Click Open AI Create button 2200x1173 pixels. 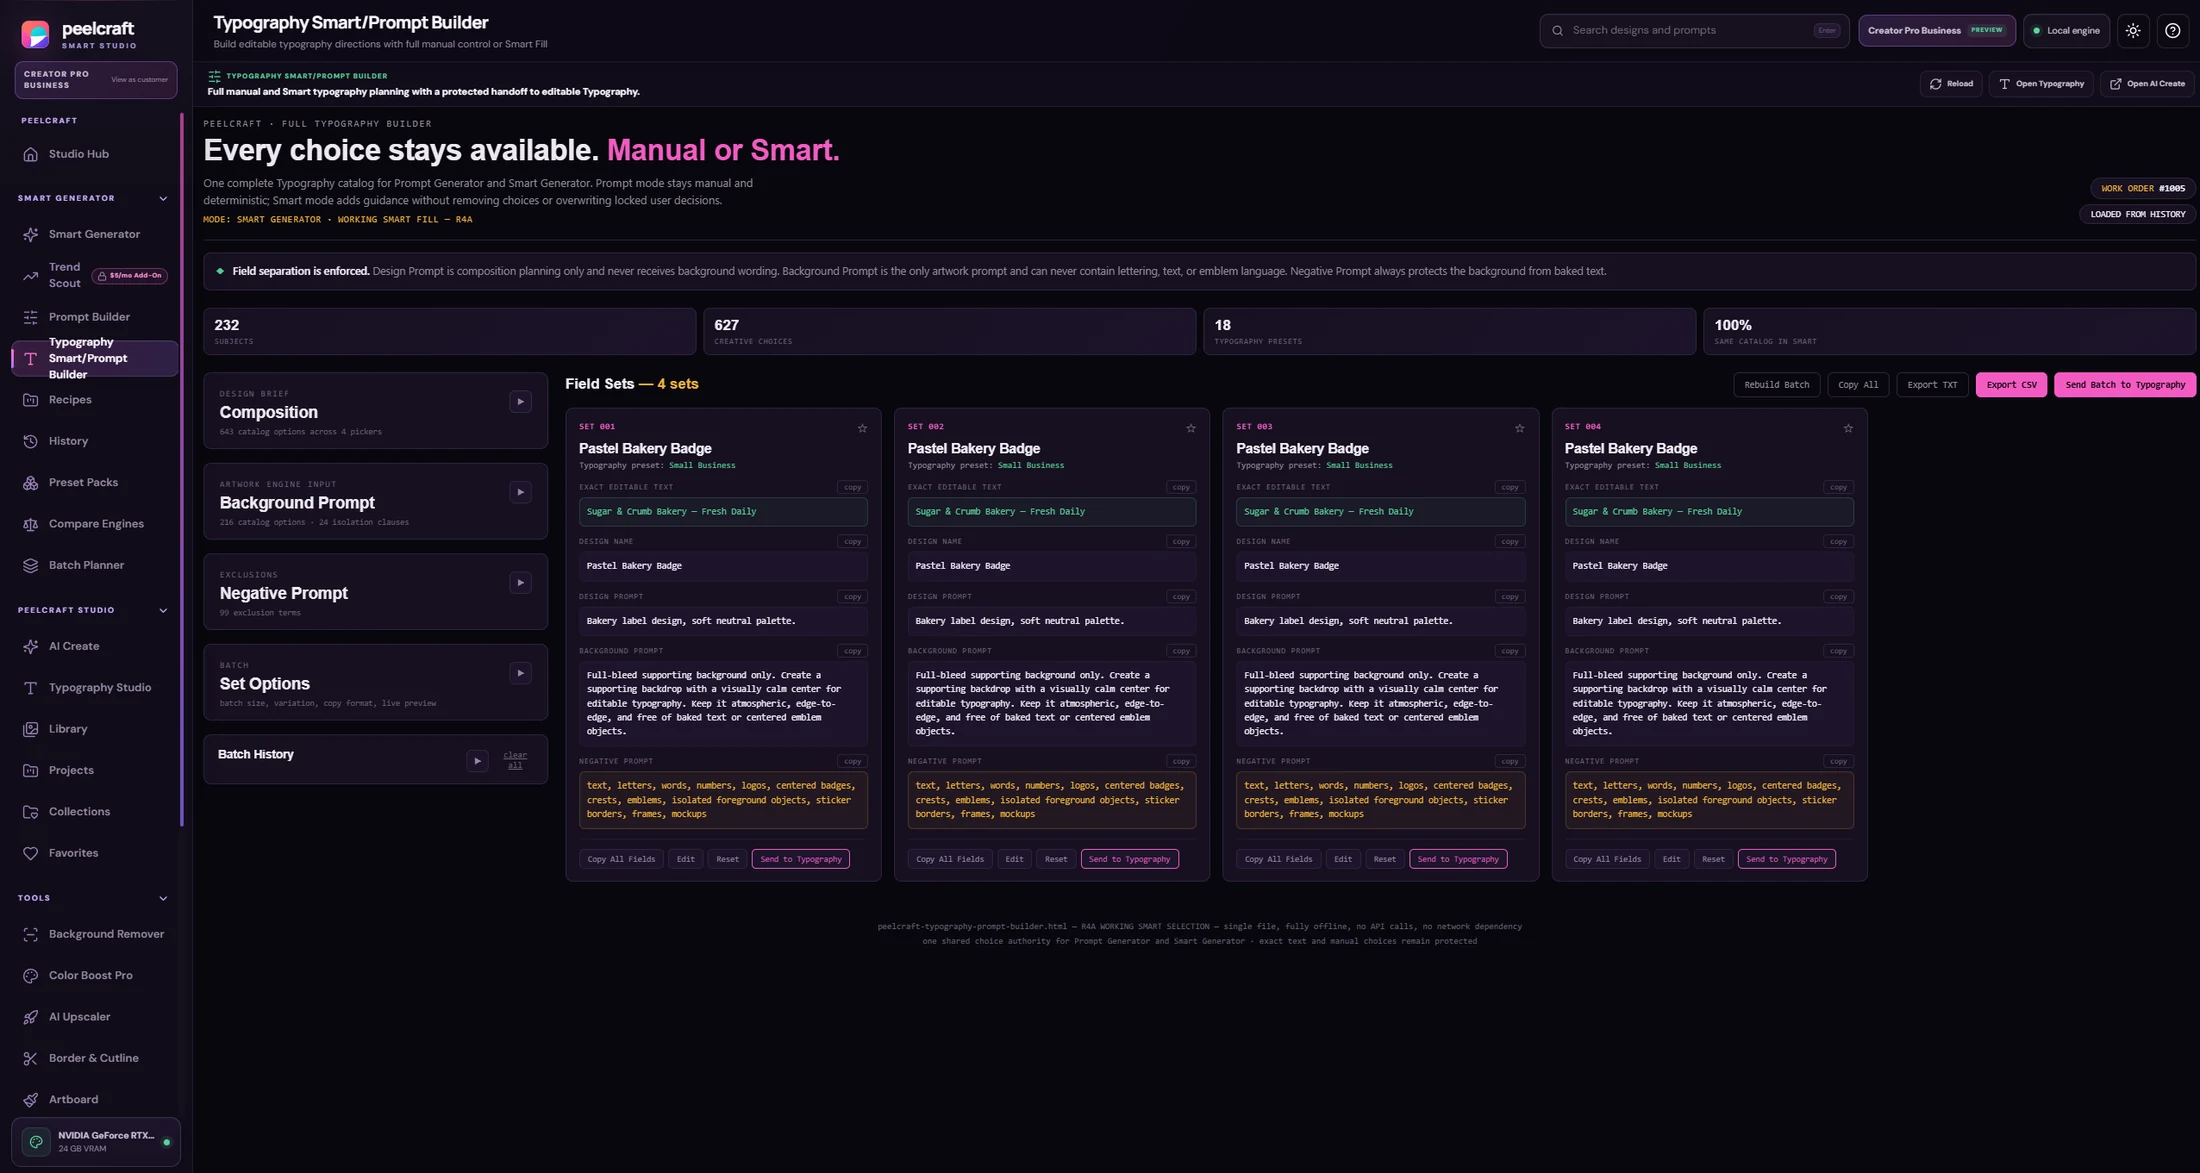pyautogui.click(x=2147, y=84)
